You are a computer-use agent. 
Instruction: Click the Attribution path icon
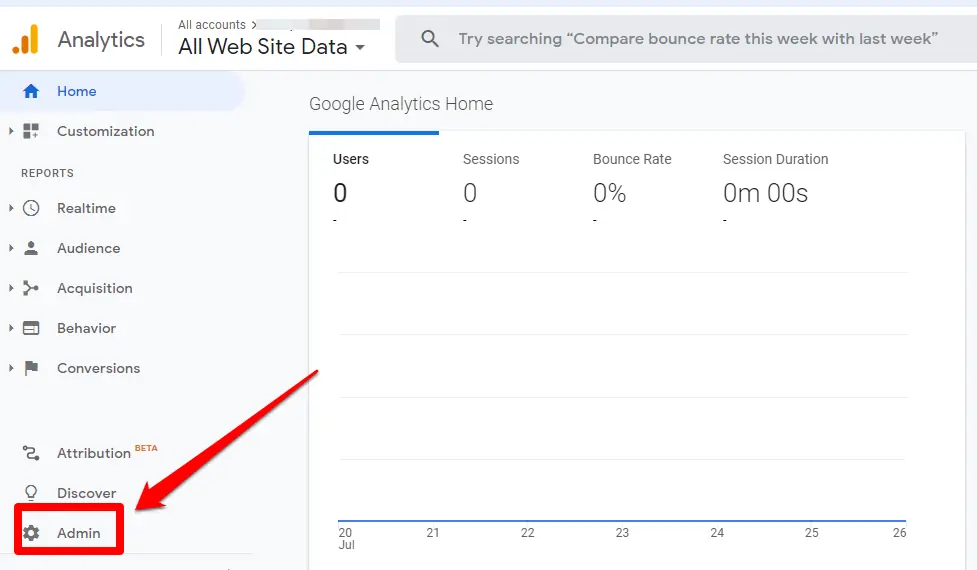(x=31, y=453)
